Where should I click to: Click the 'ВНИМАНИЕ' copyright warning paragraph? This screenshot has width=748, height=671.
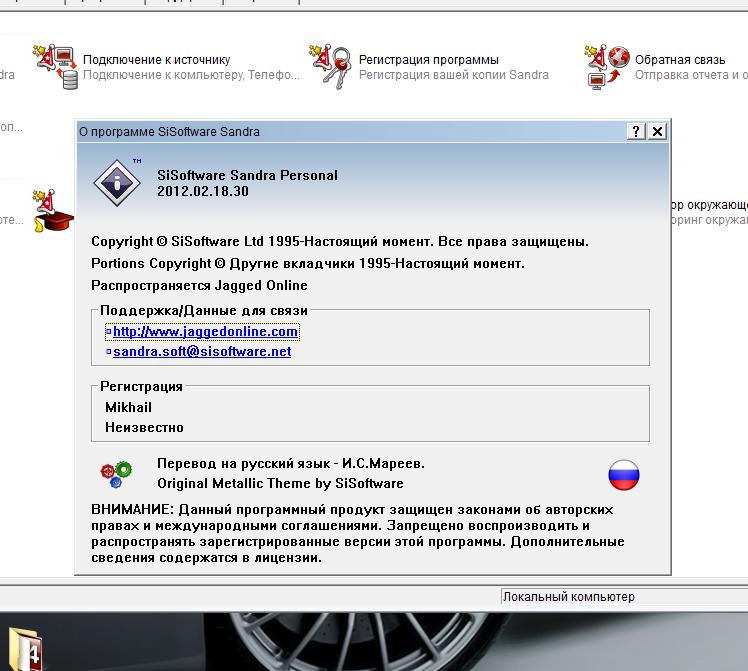pyautogui.click(x=358, y=534)
